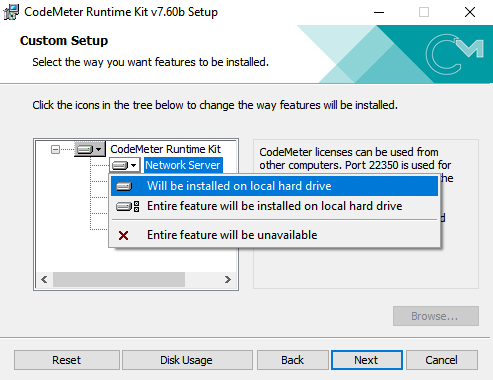The image size is (493, 380).
Task: Cancel the CodeMeter setup
Action: click(x=442, y=360)
